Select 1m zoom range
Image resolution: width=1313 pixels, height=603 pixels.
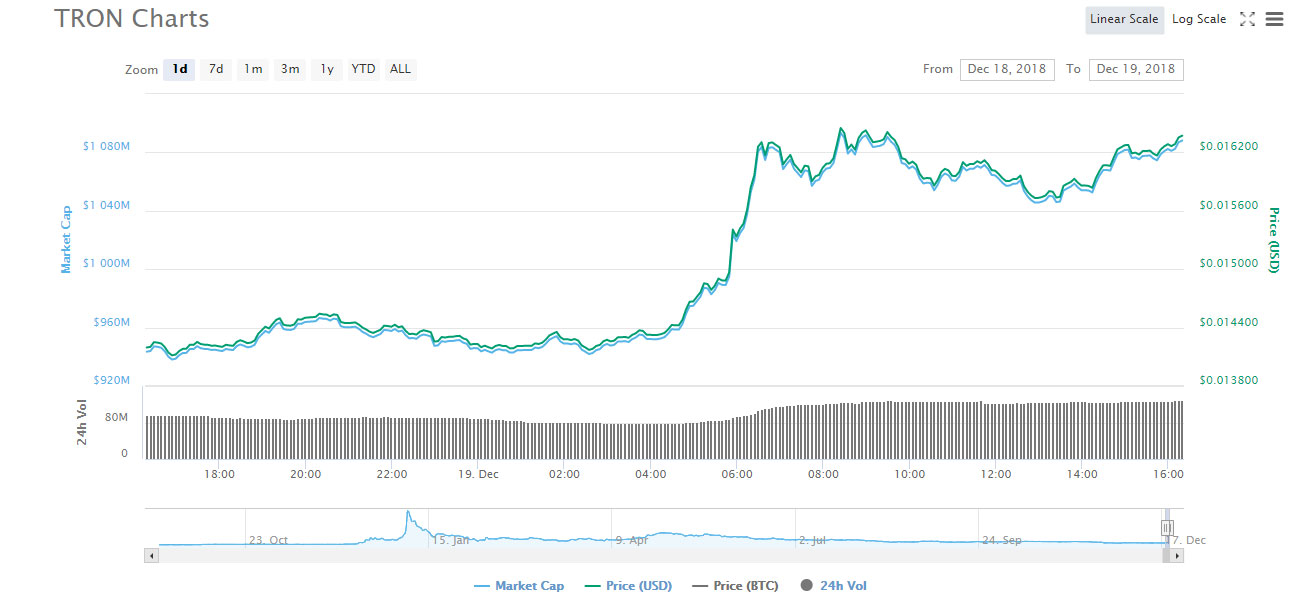click(253, 69)
